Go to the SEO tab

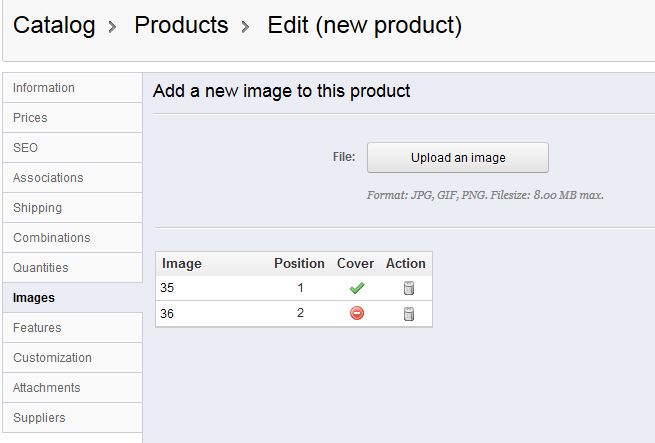coord(25,148)
